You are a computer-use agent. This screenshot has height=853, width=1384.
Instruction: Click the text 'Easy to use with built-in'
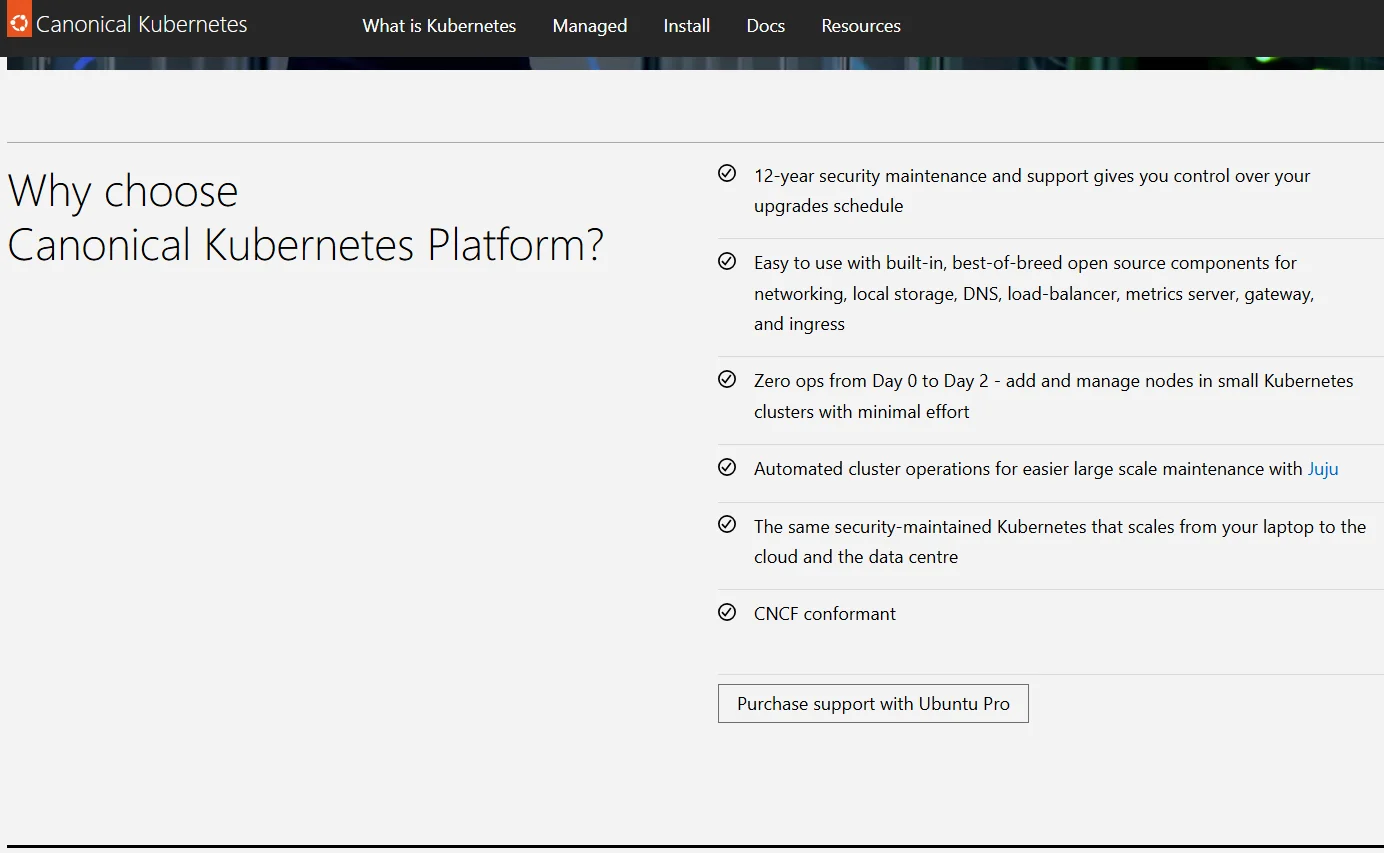coord(850,263)
